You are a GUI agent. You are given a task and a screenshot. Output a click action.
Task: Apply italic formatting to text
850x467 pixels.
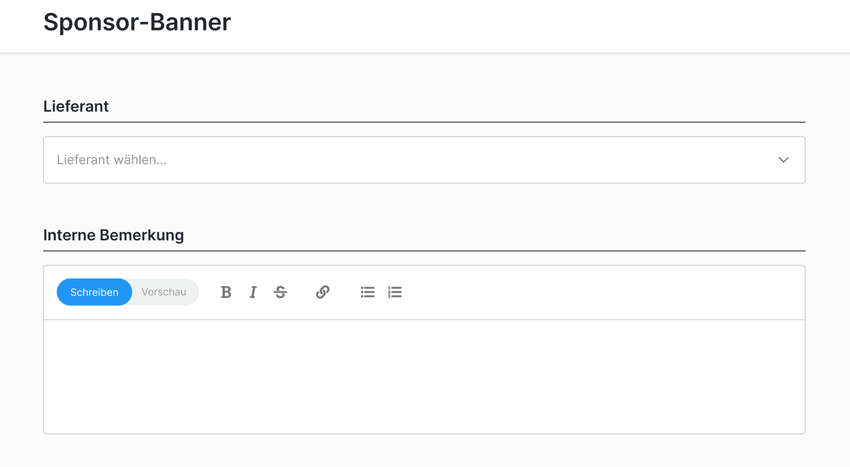tap(253, 292)
